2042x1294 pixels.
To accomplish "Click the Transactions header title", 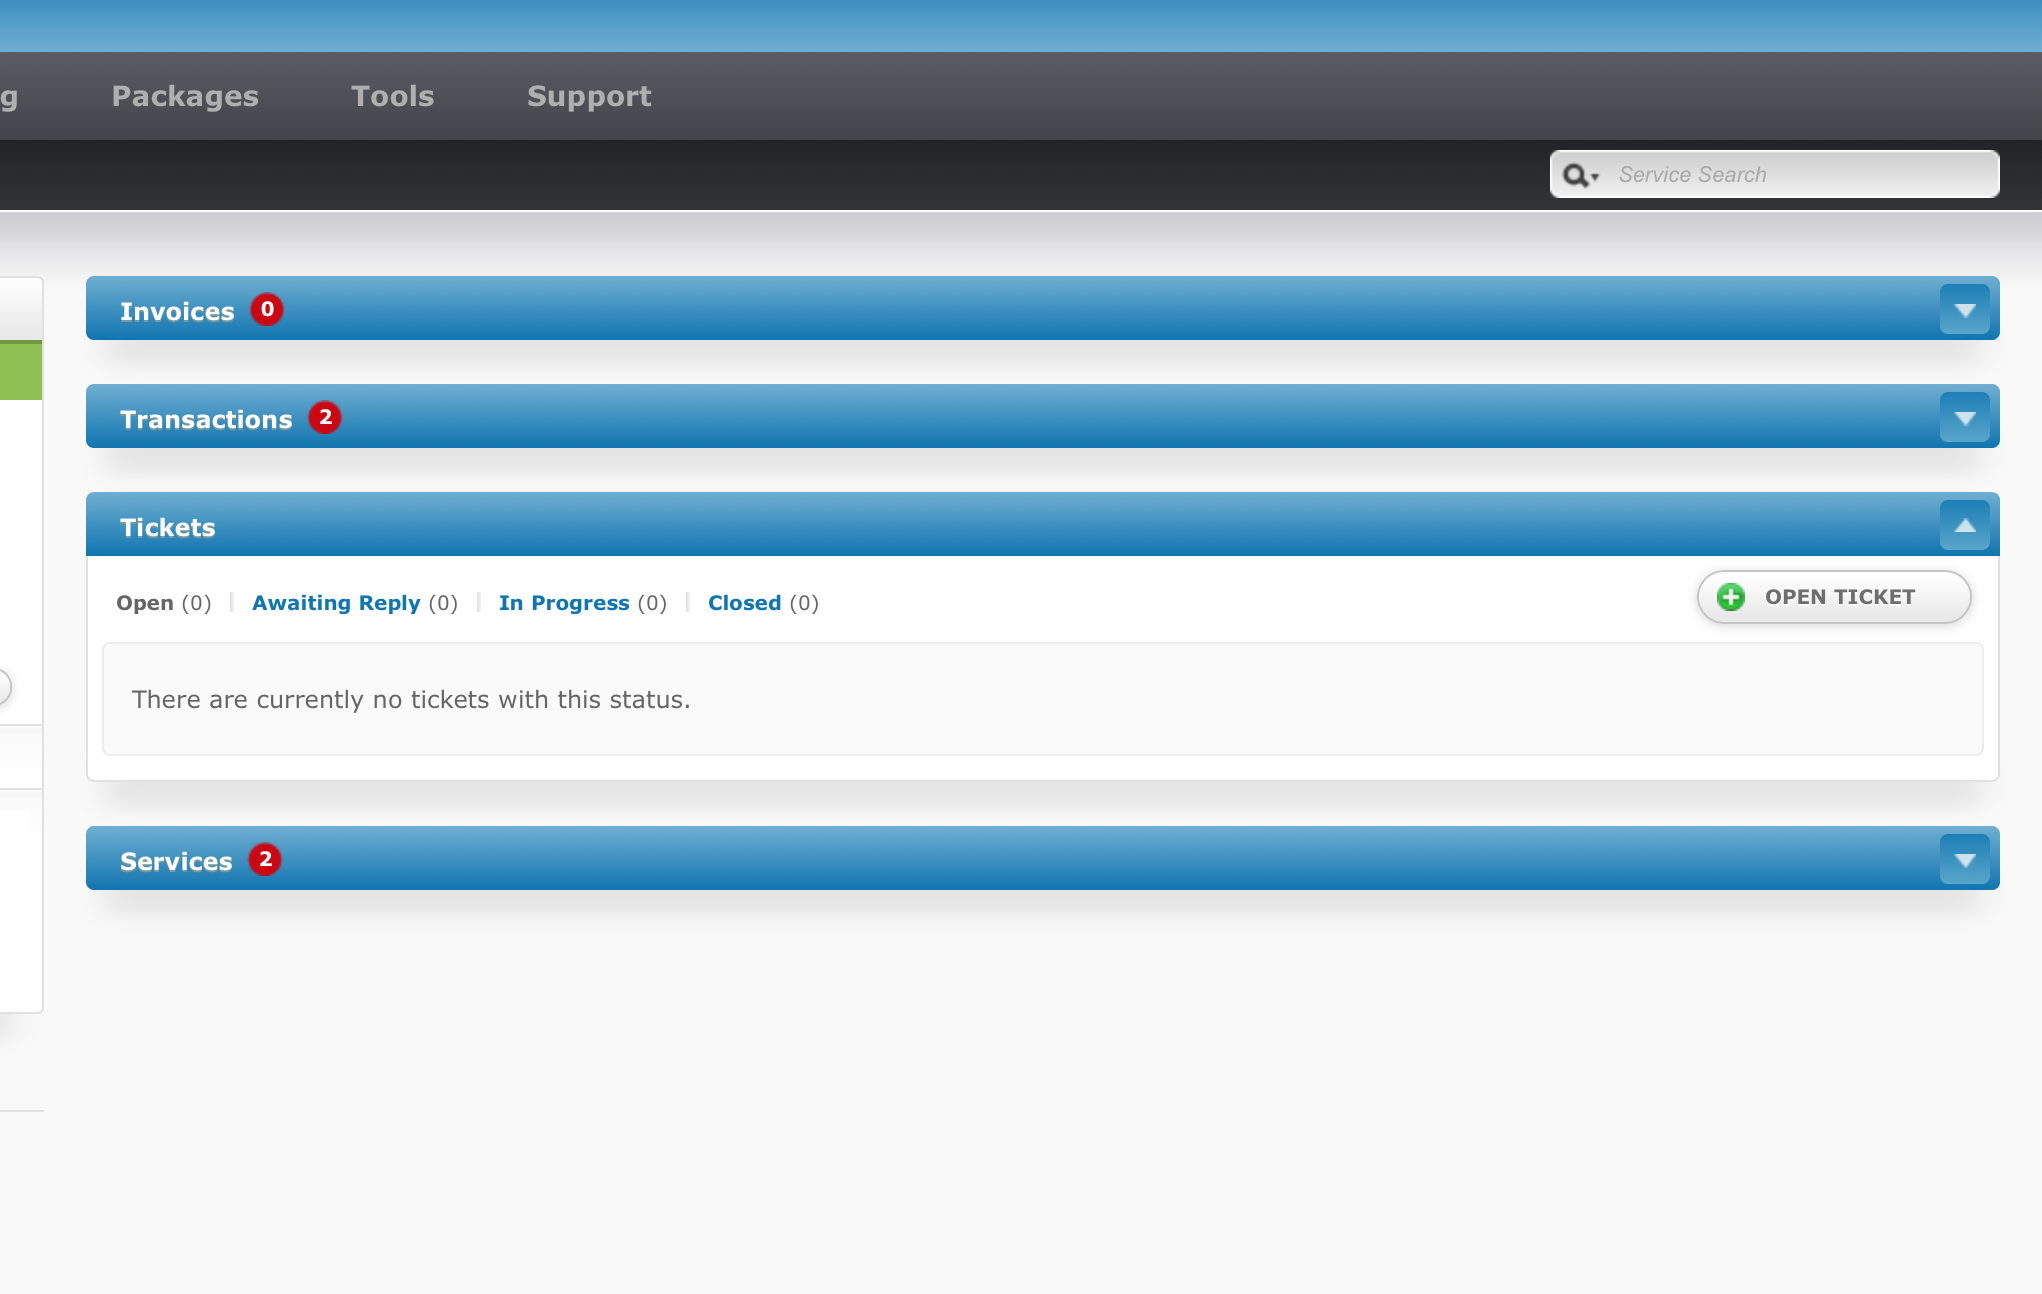I will pos(206,420).
